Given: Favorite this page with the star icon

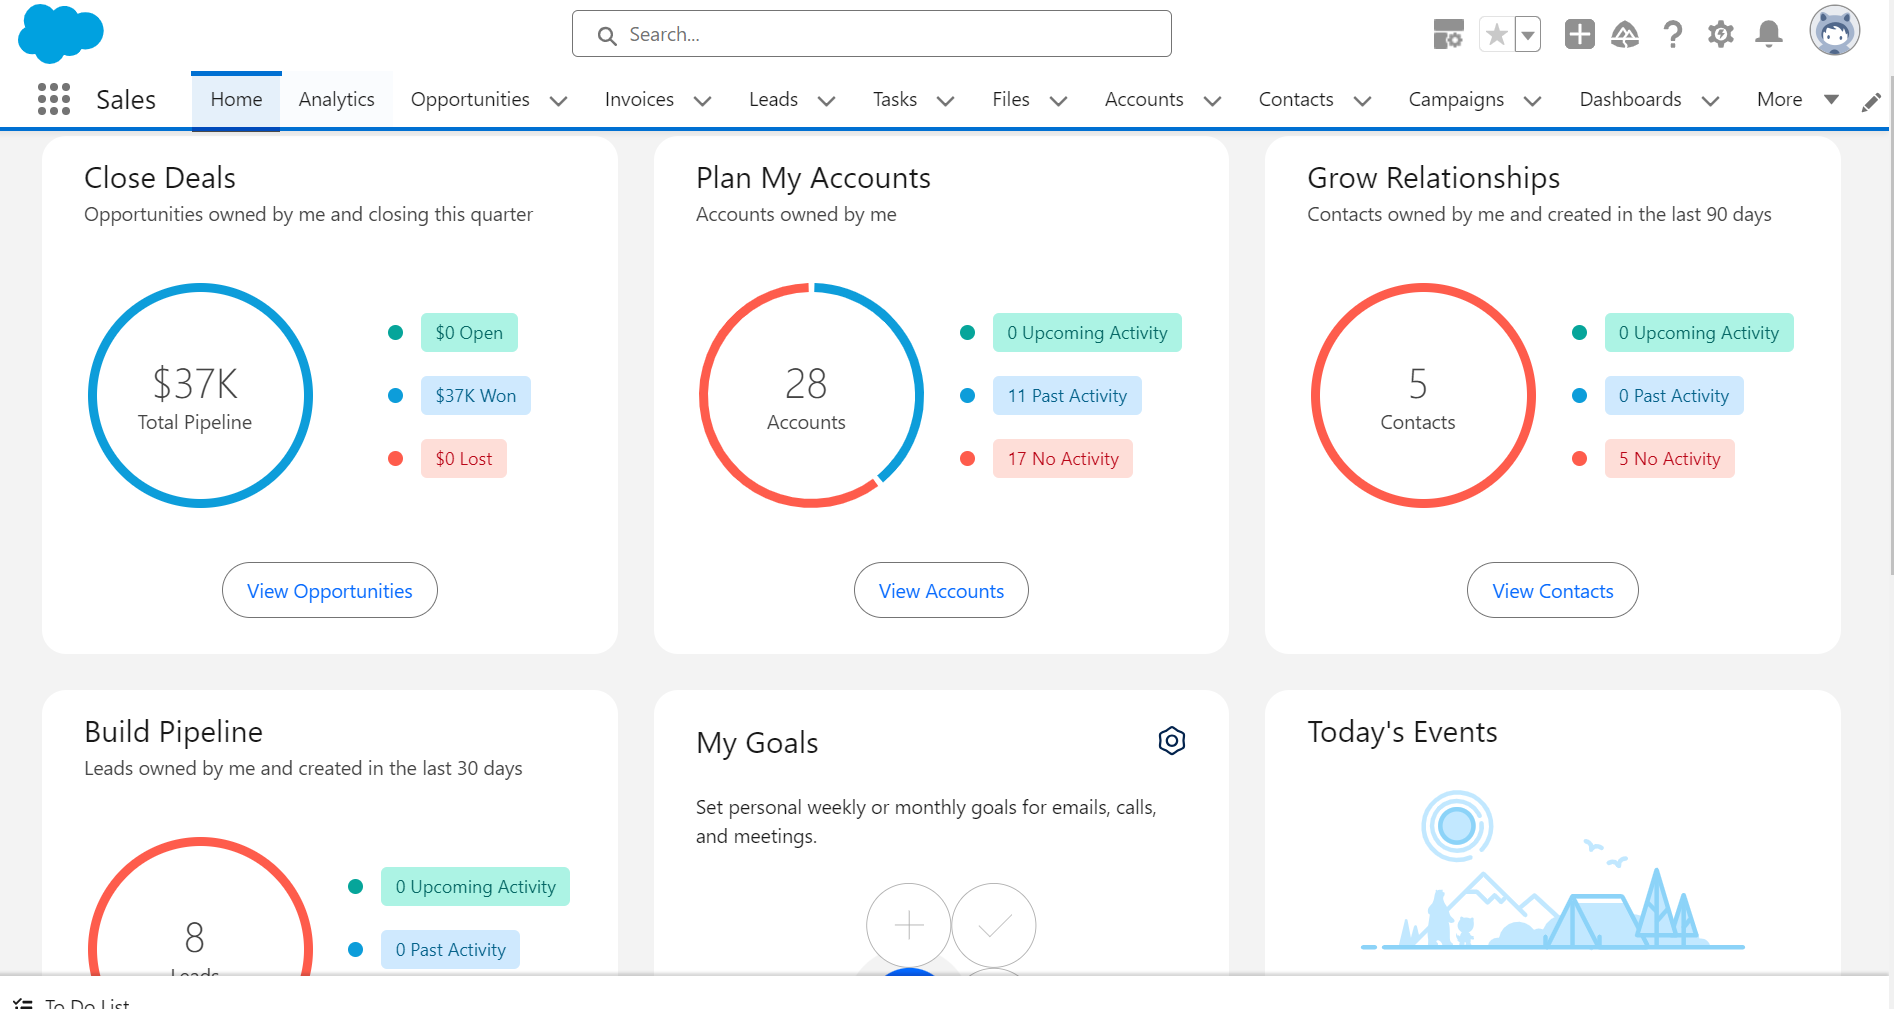Looking at the screenshot, I should point(1496,35).
